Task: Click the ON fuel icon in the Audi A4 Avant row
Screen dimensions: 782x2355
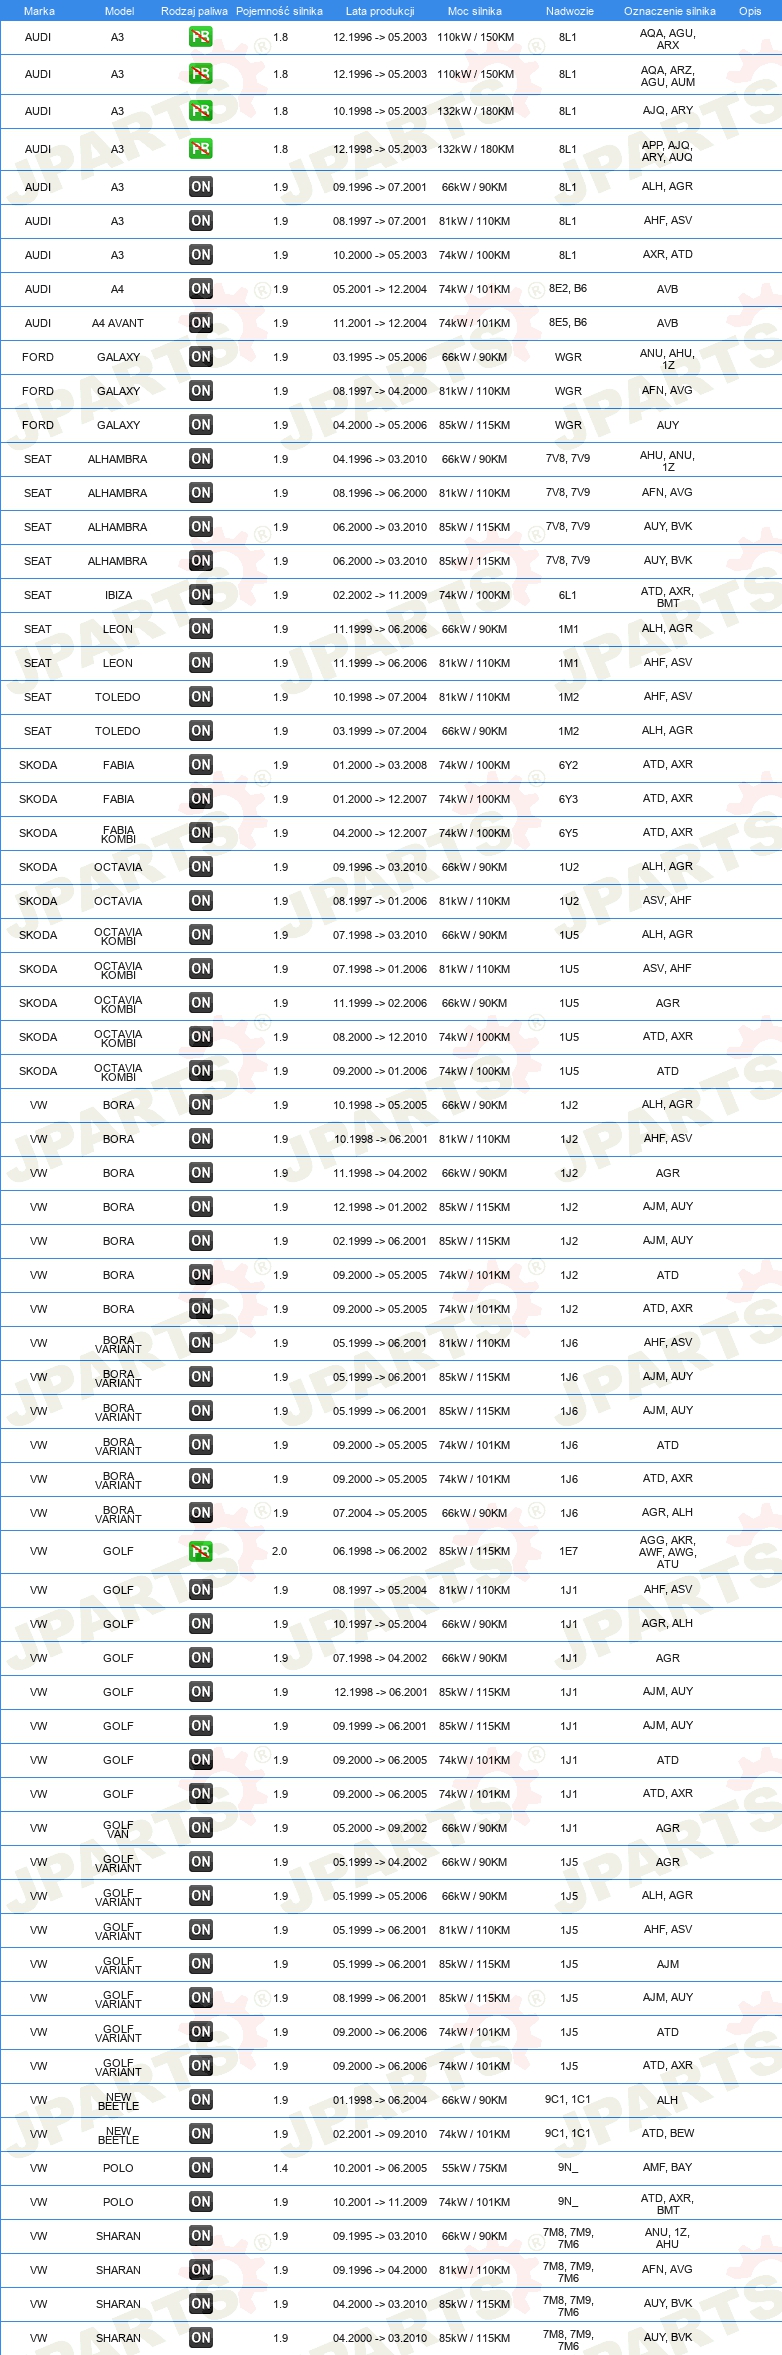Action: (x=200, y=323)
